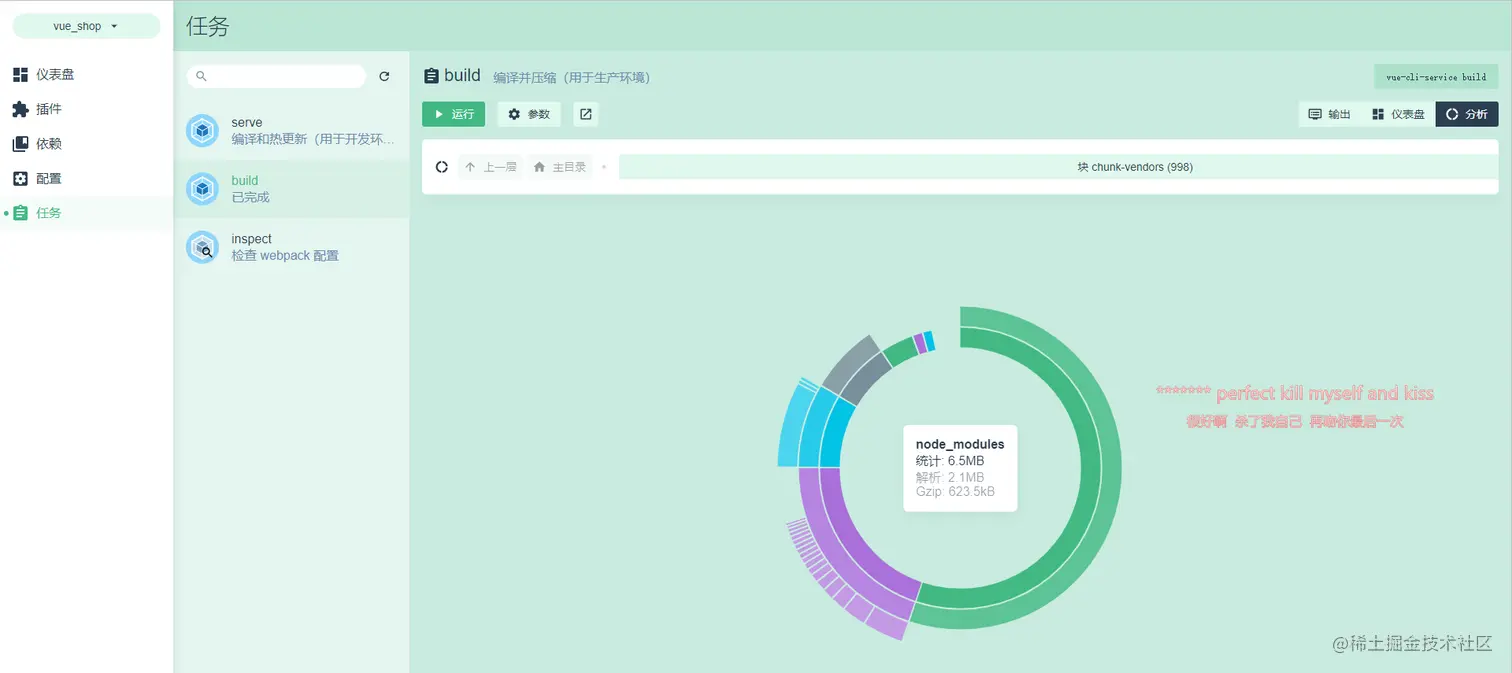Click the 块 chunk-vendors (998) bar
The height and width of the screenshot is (673, 1512).
[x=1058, y=167]
